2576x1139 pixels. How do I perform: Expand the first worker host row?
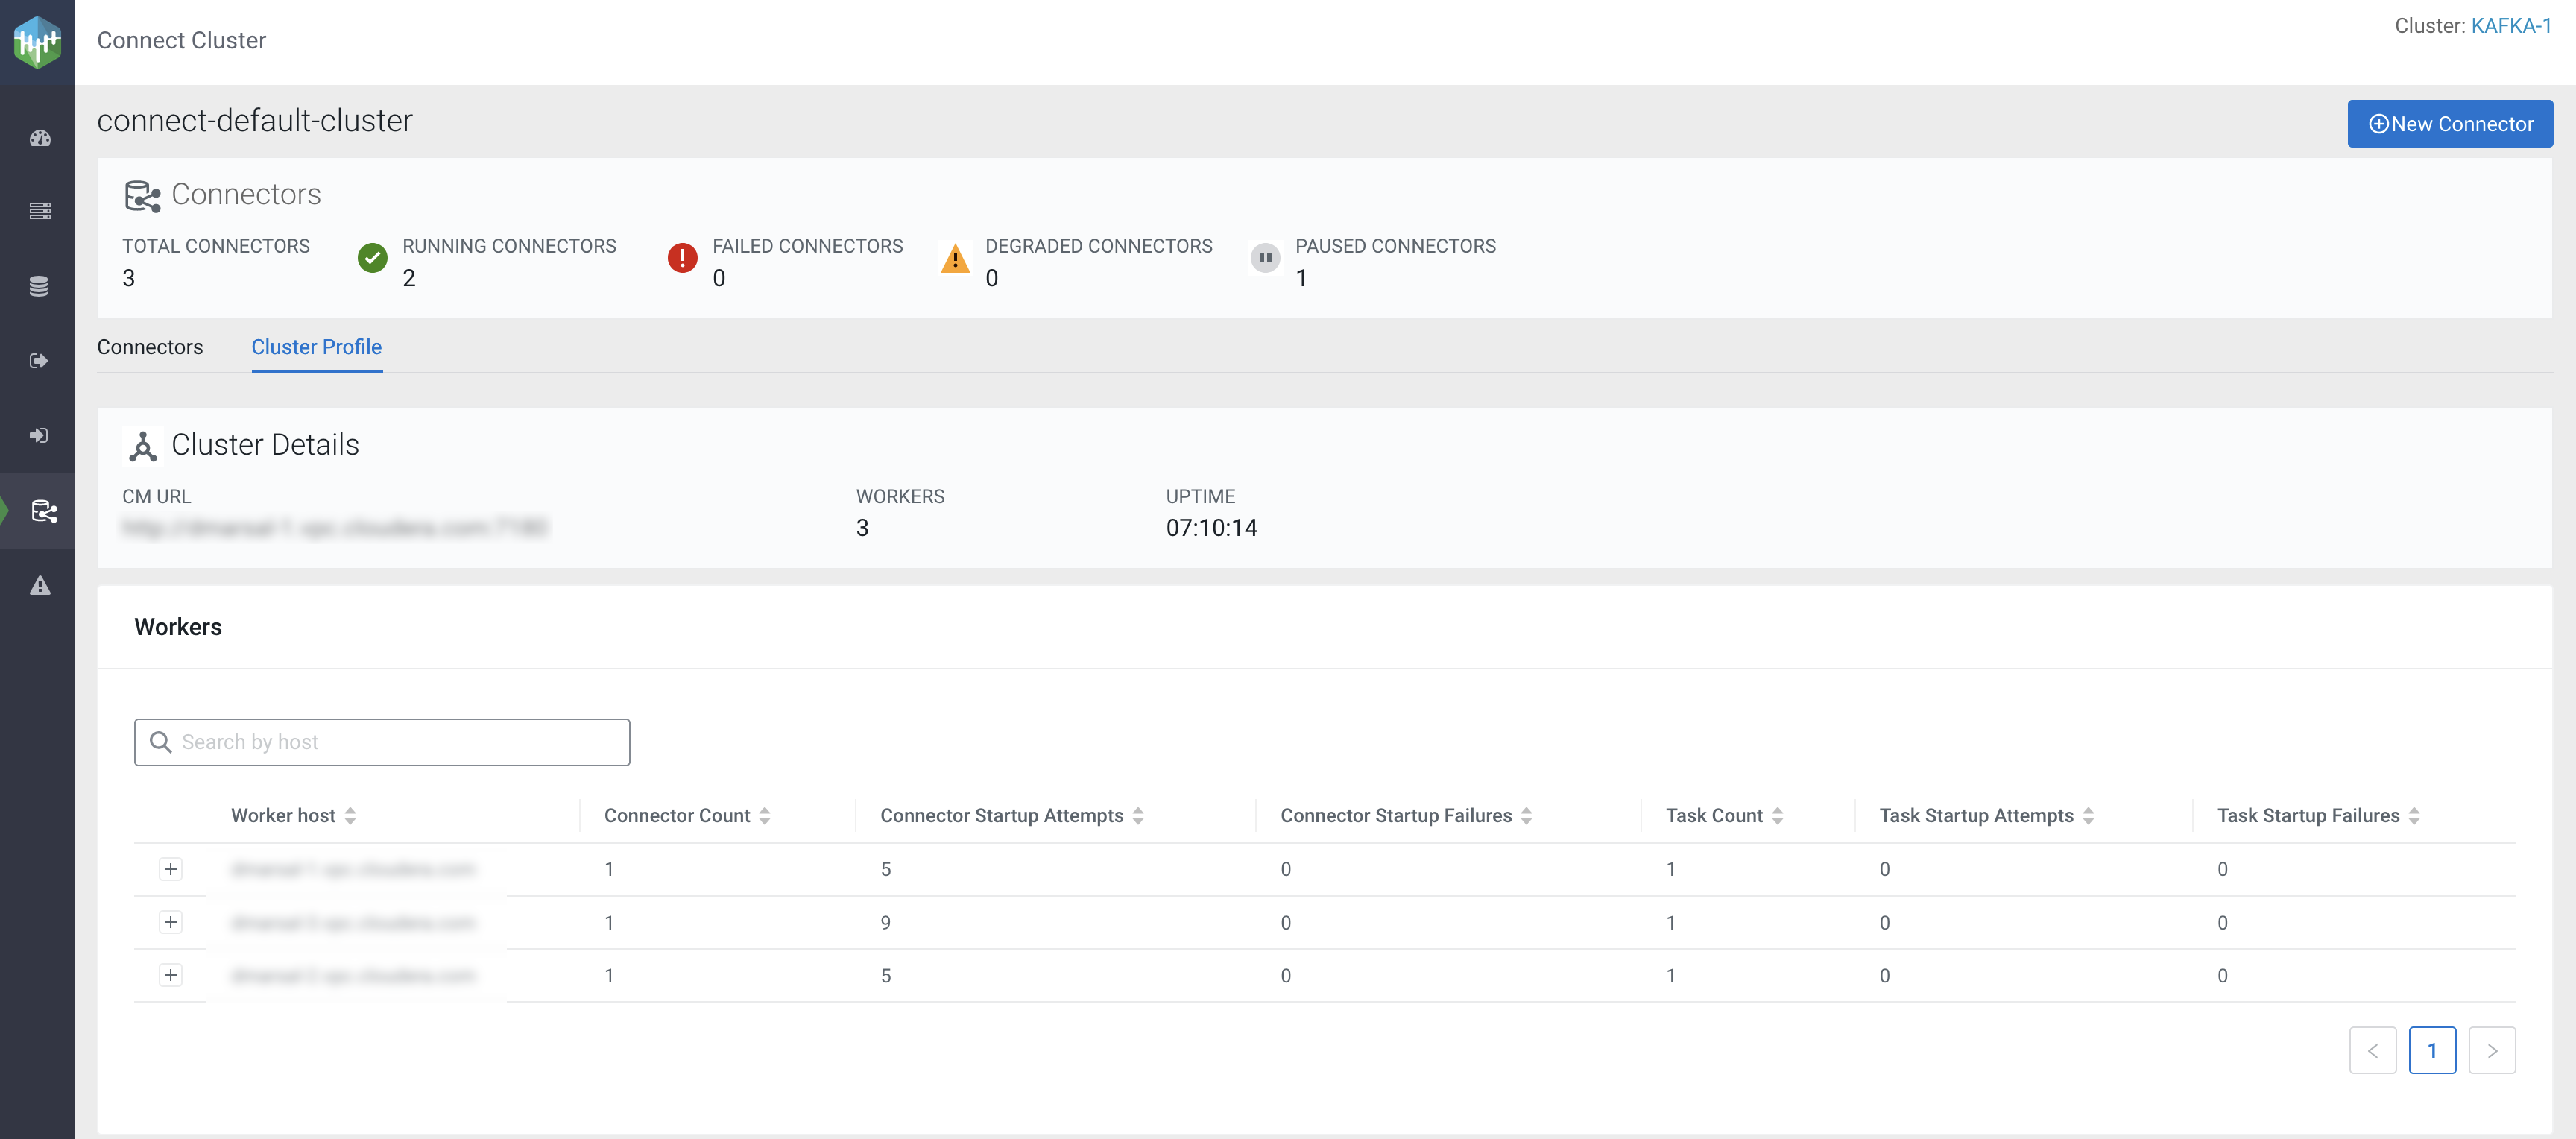coord(171,869)
